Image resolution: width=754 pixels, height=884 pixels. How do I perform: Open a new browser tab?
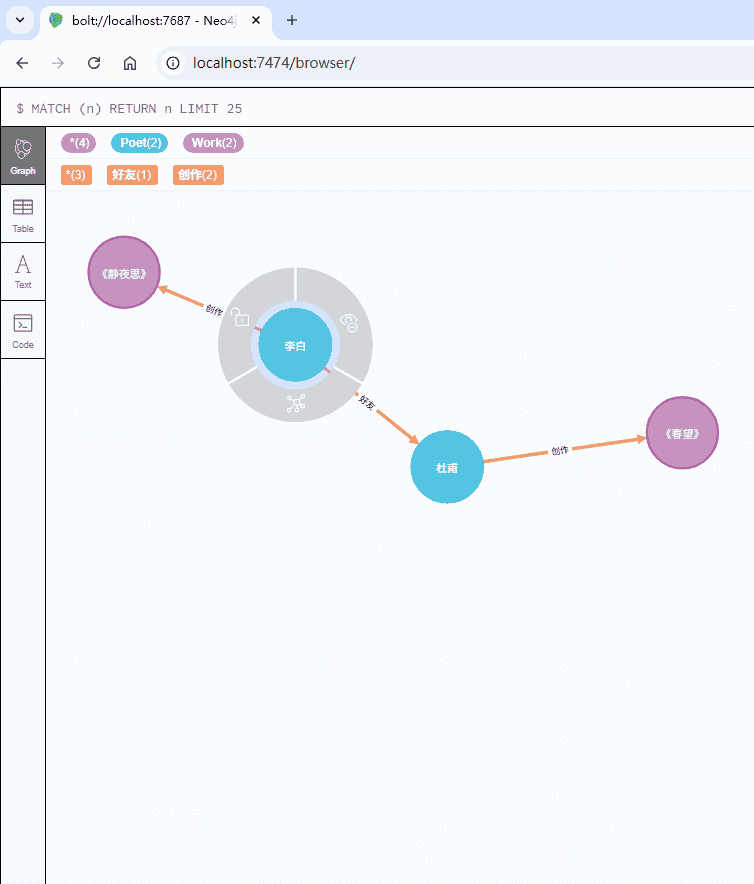point(292,20)
